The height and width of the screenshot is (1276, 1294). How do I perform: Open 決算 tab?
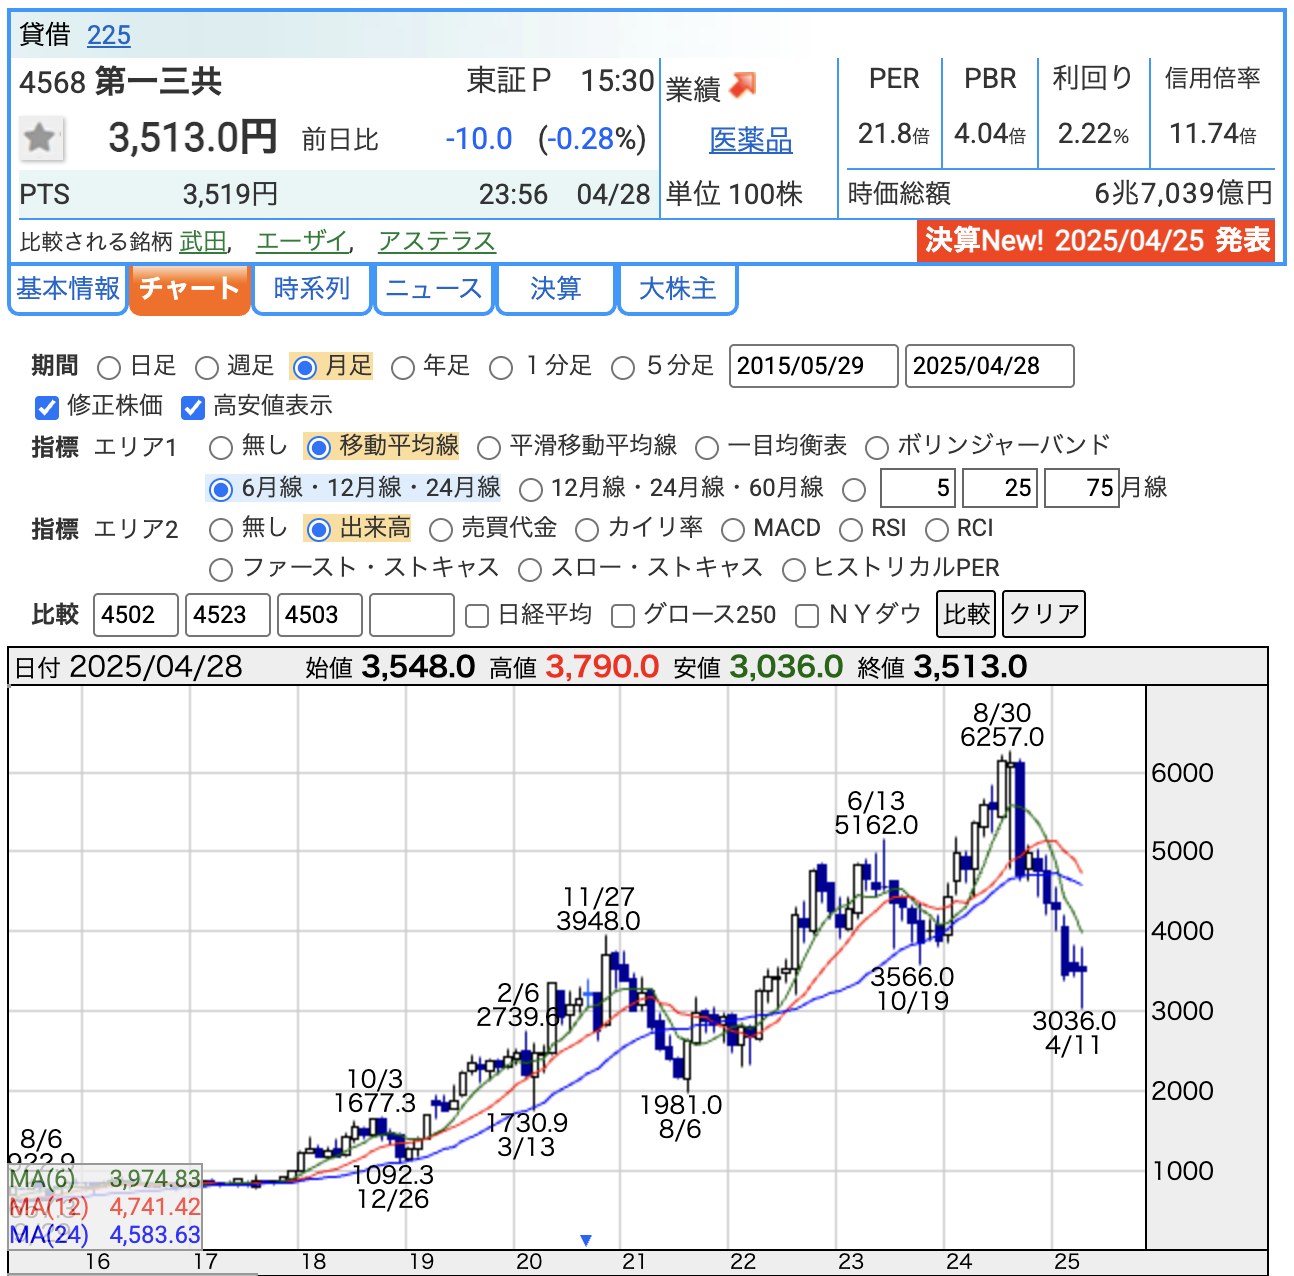556,289
